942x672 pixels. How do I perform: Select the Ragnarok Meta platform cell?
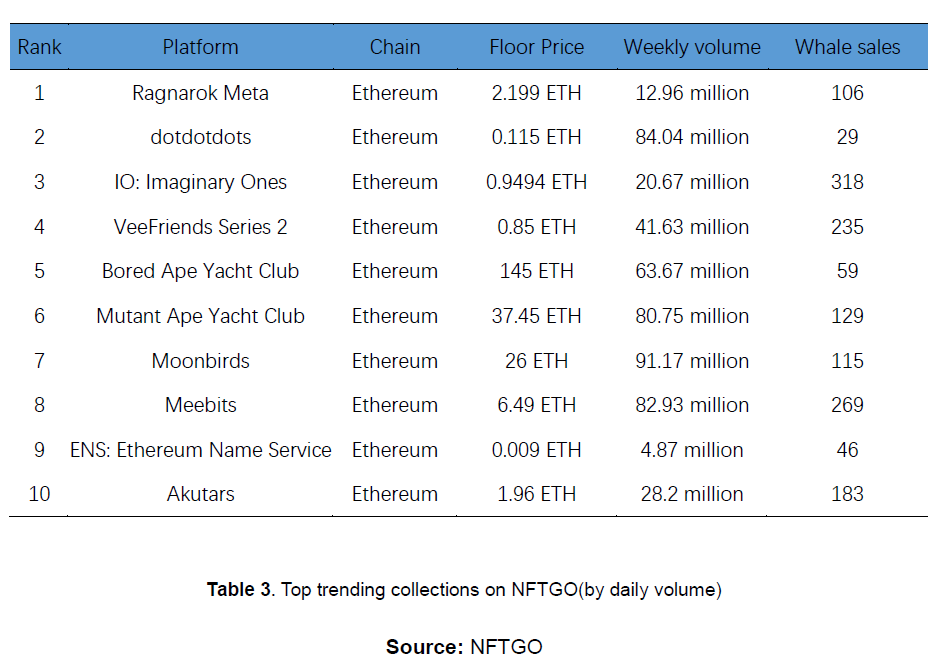point(201,93)
